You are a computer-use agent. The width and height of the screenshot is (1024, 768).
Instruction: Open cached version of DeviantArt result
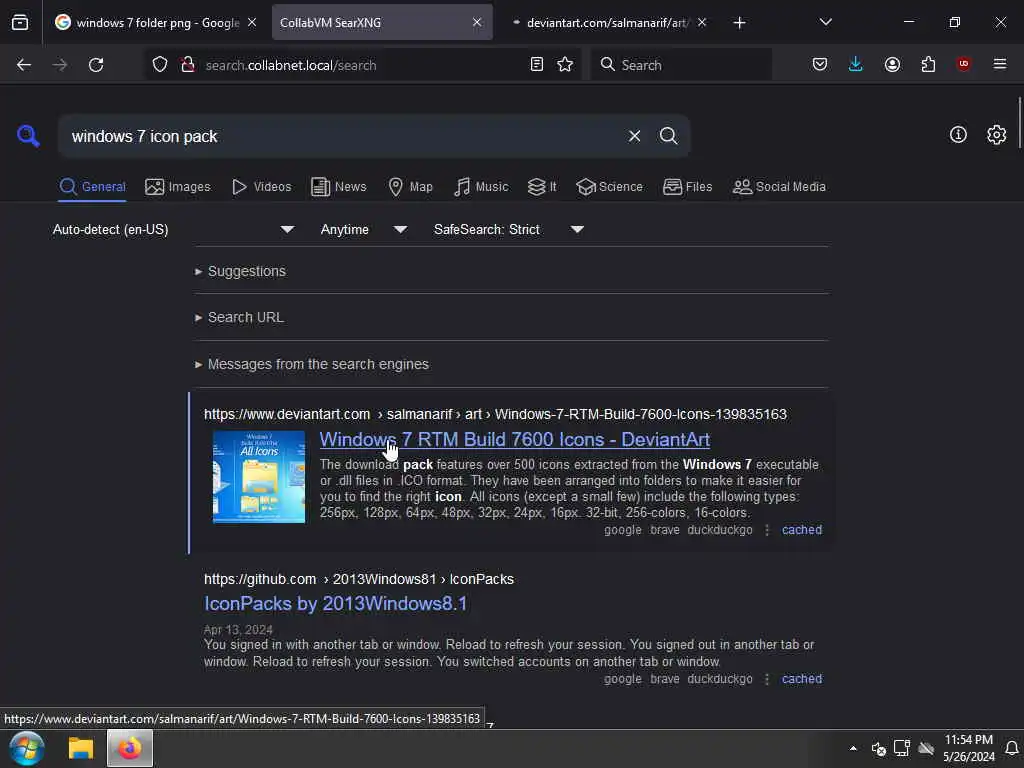[x=802, y=530]
